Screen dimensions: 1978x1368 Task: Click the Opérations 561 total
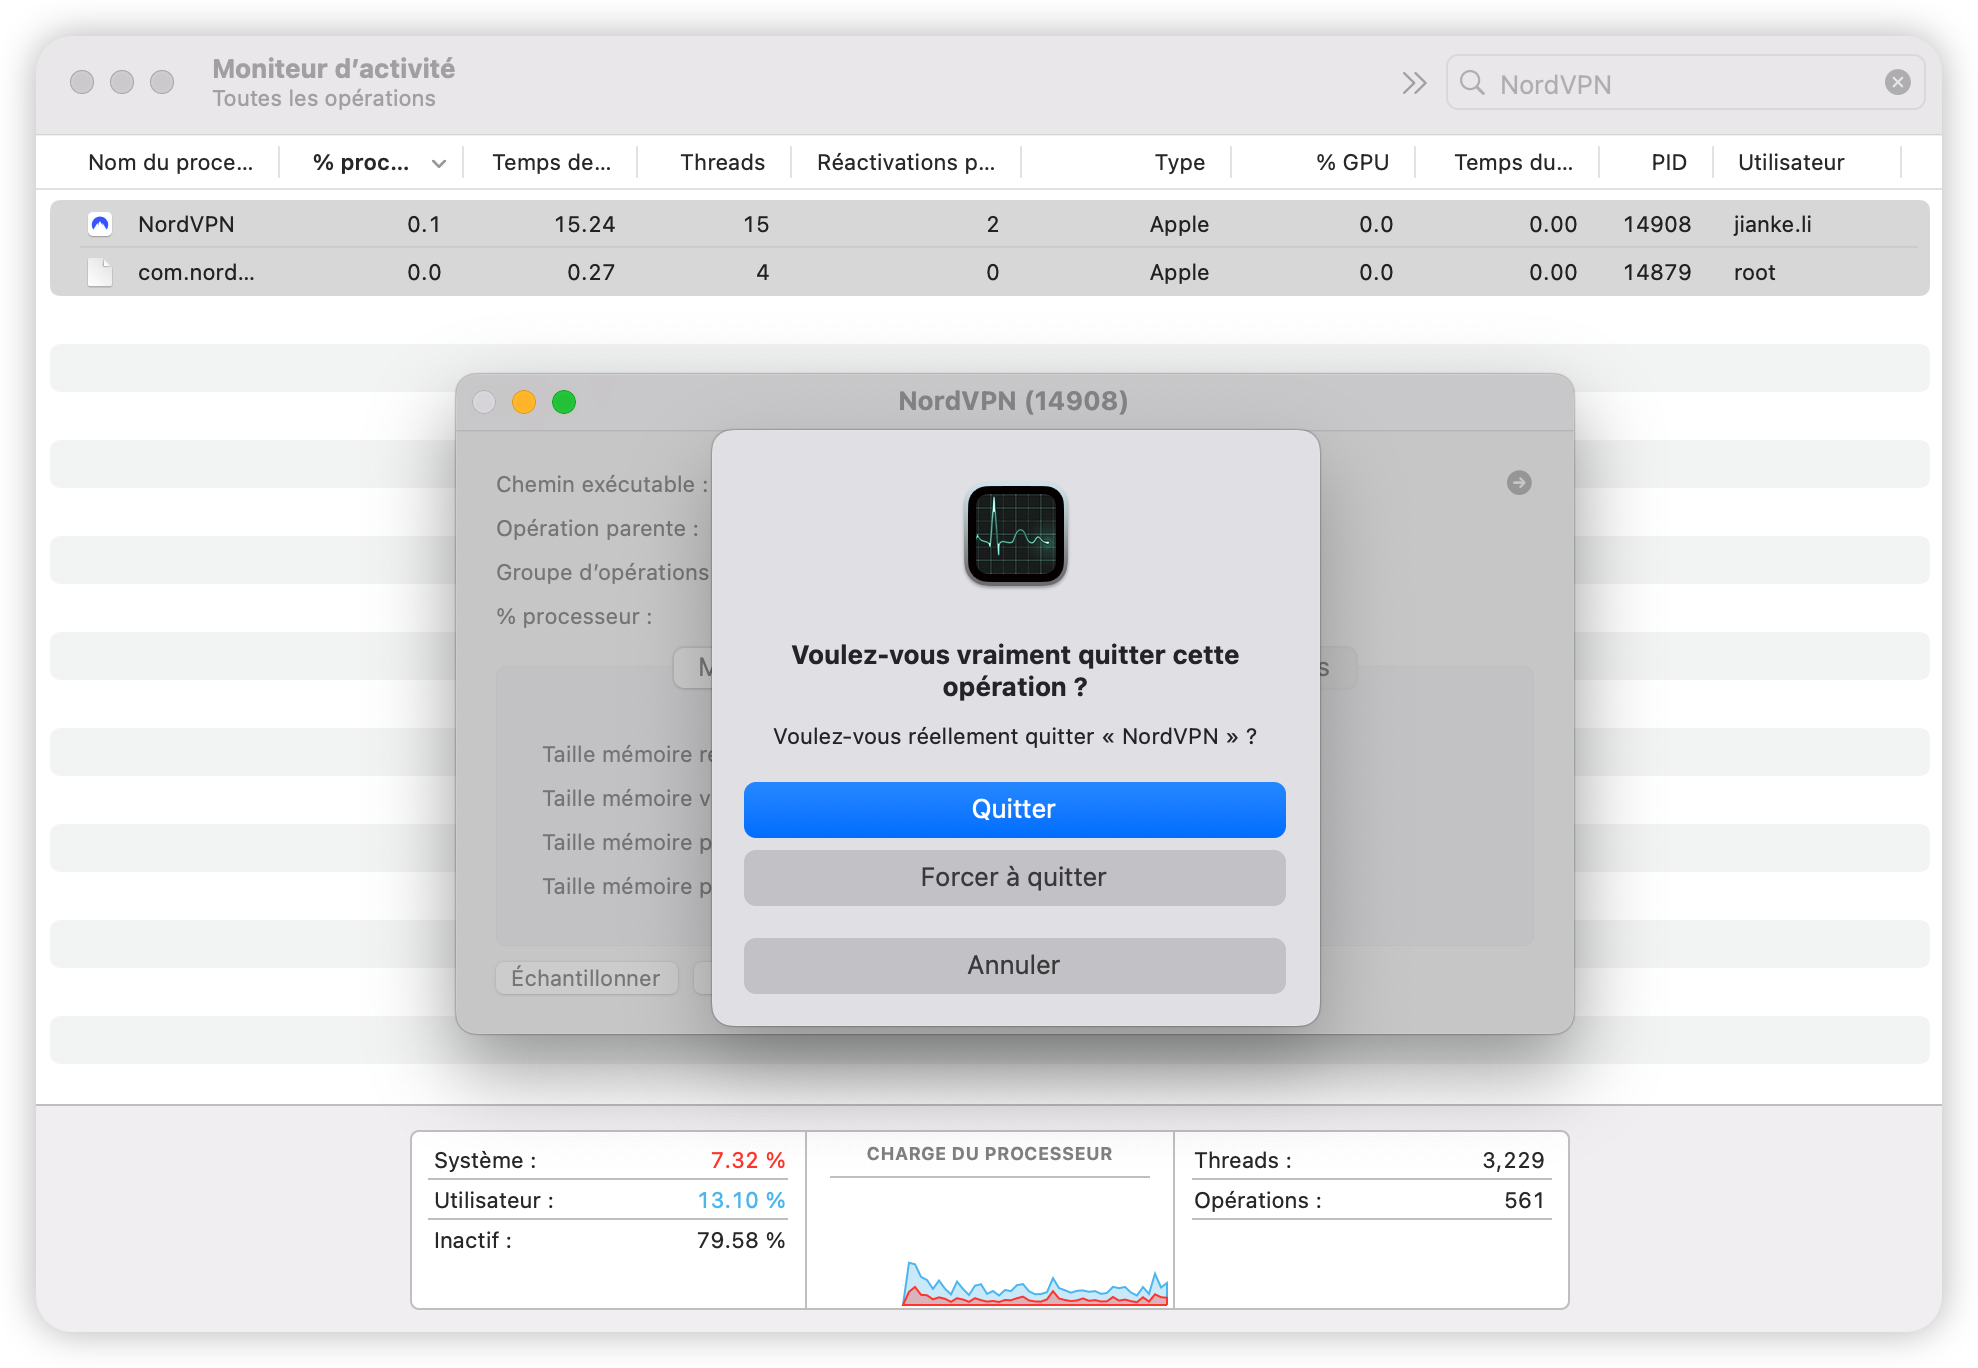1524,1200
